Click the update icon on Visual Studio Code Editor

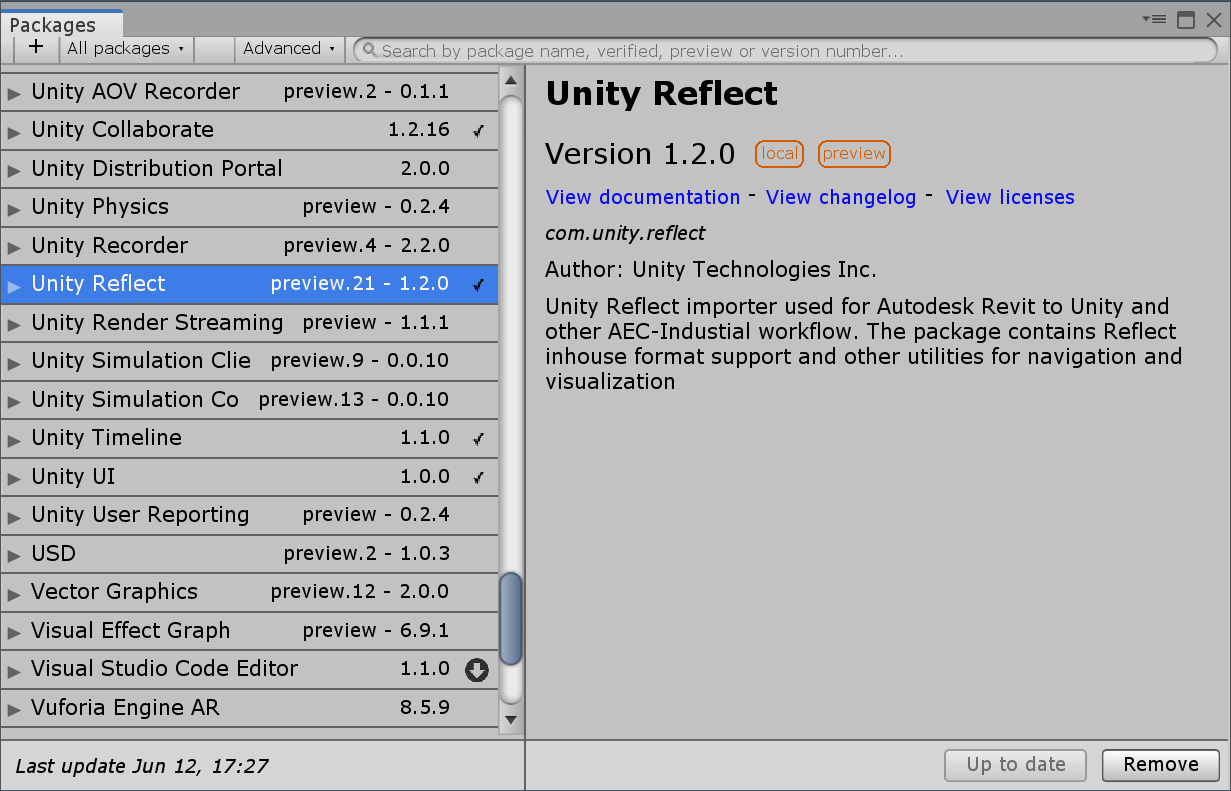coord(476,670)
